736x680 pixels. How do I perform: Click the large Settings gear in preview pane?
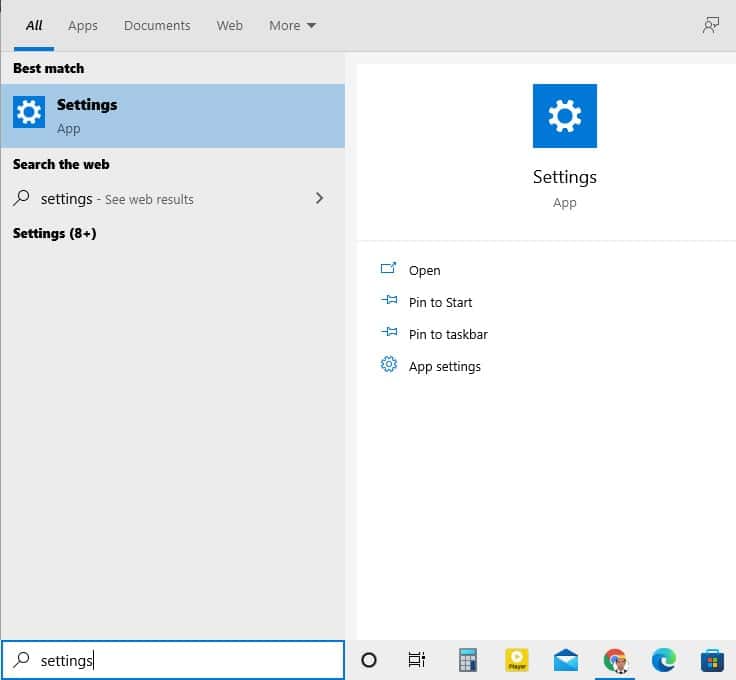point(565,116)
